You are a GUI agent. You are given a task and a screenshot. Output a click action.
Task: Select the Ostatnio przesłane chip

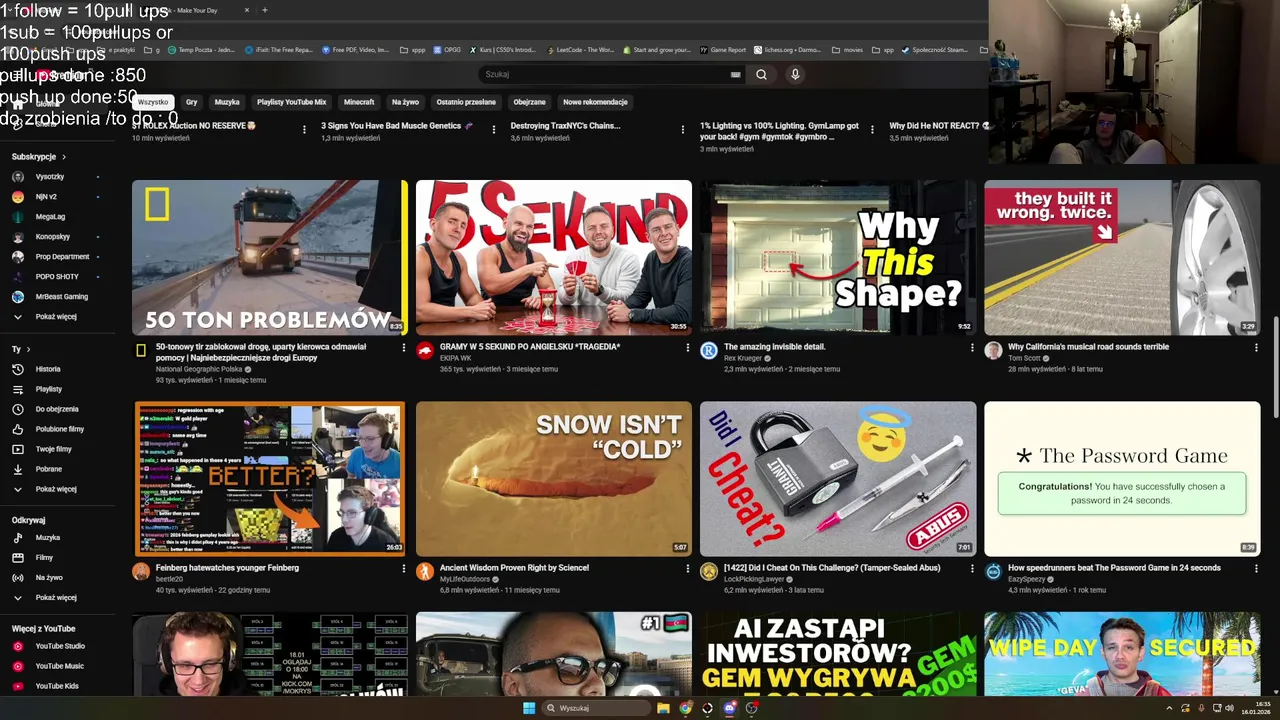[x=466, y=102]
